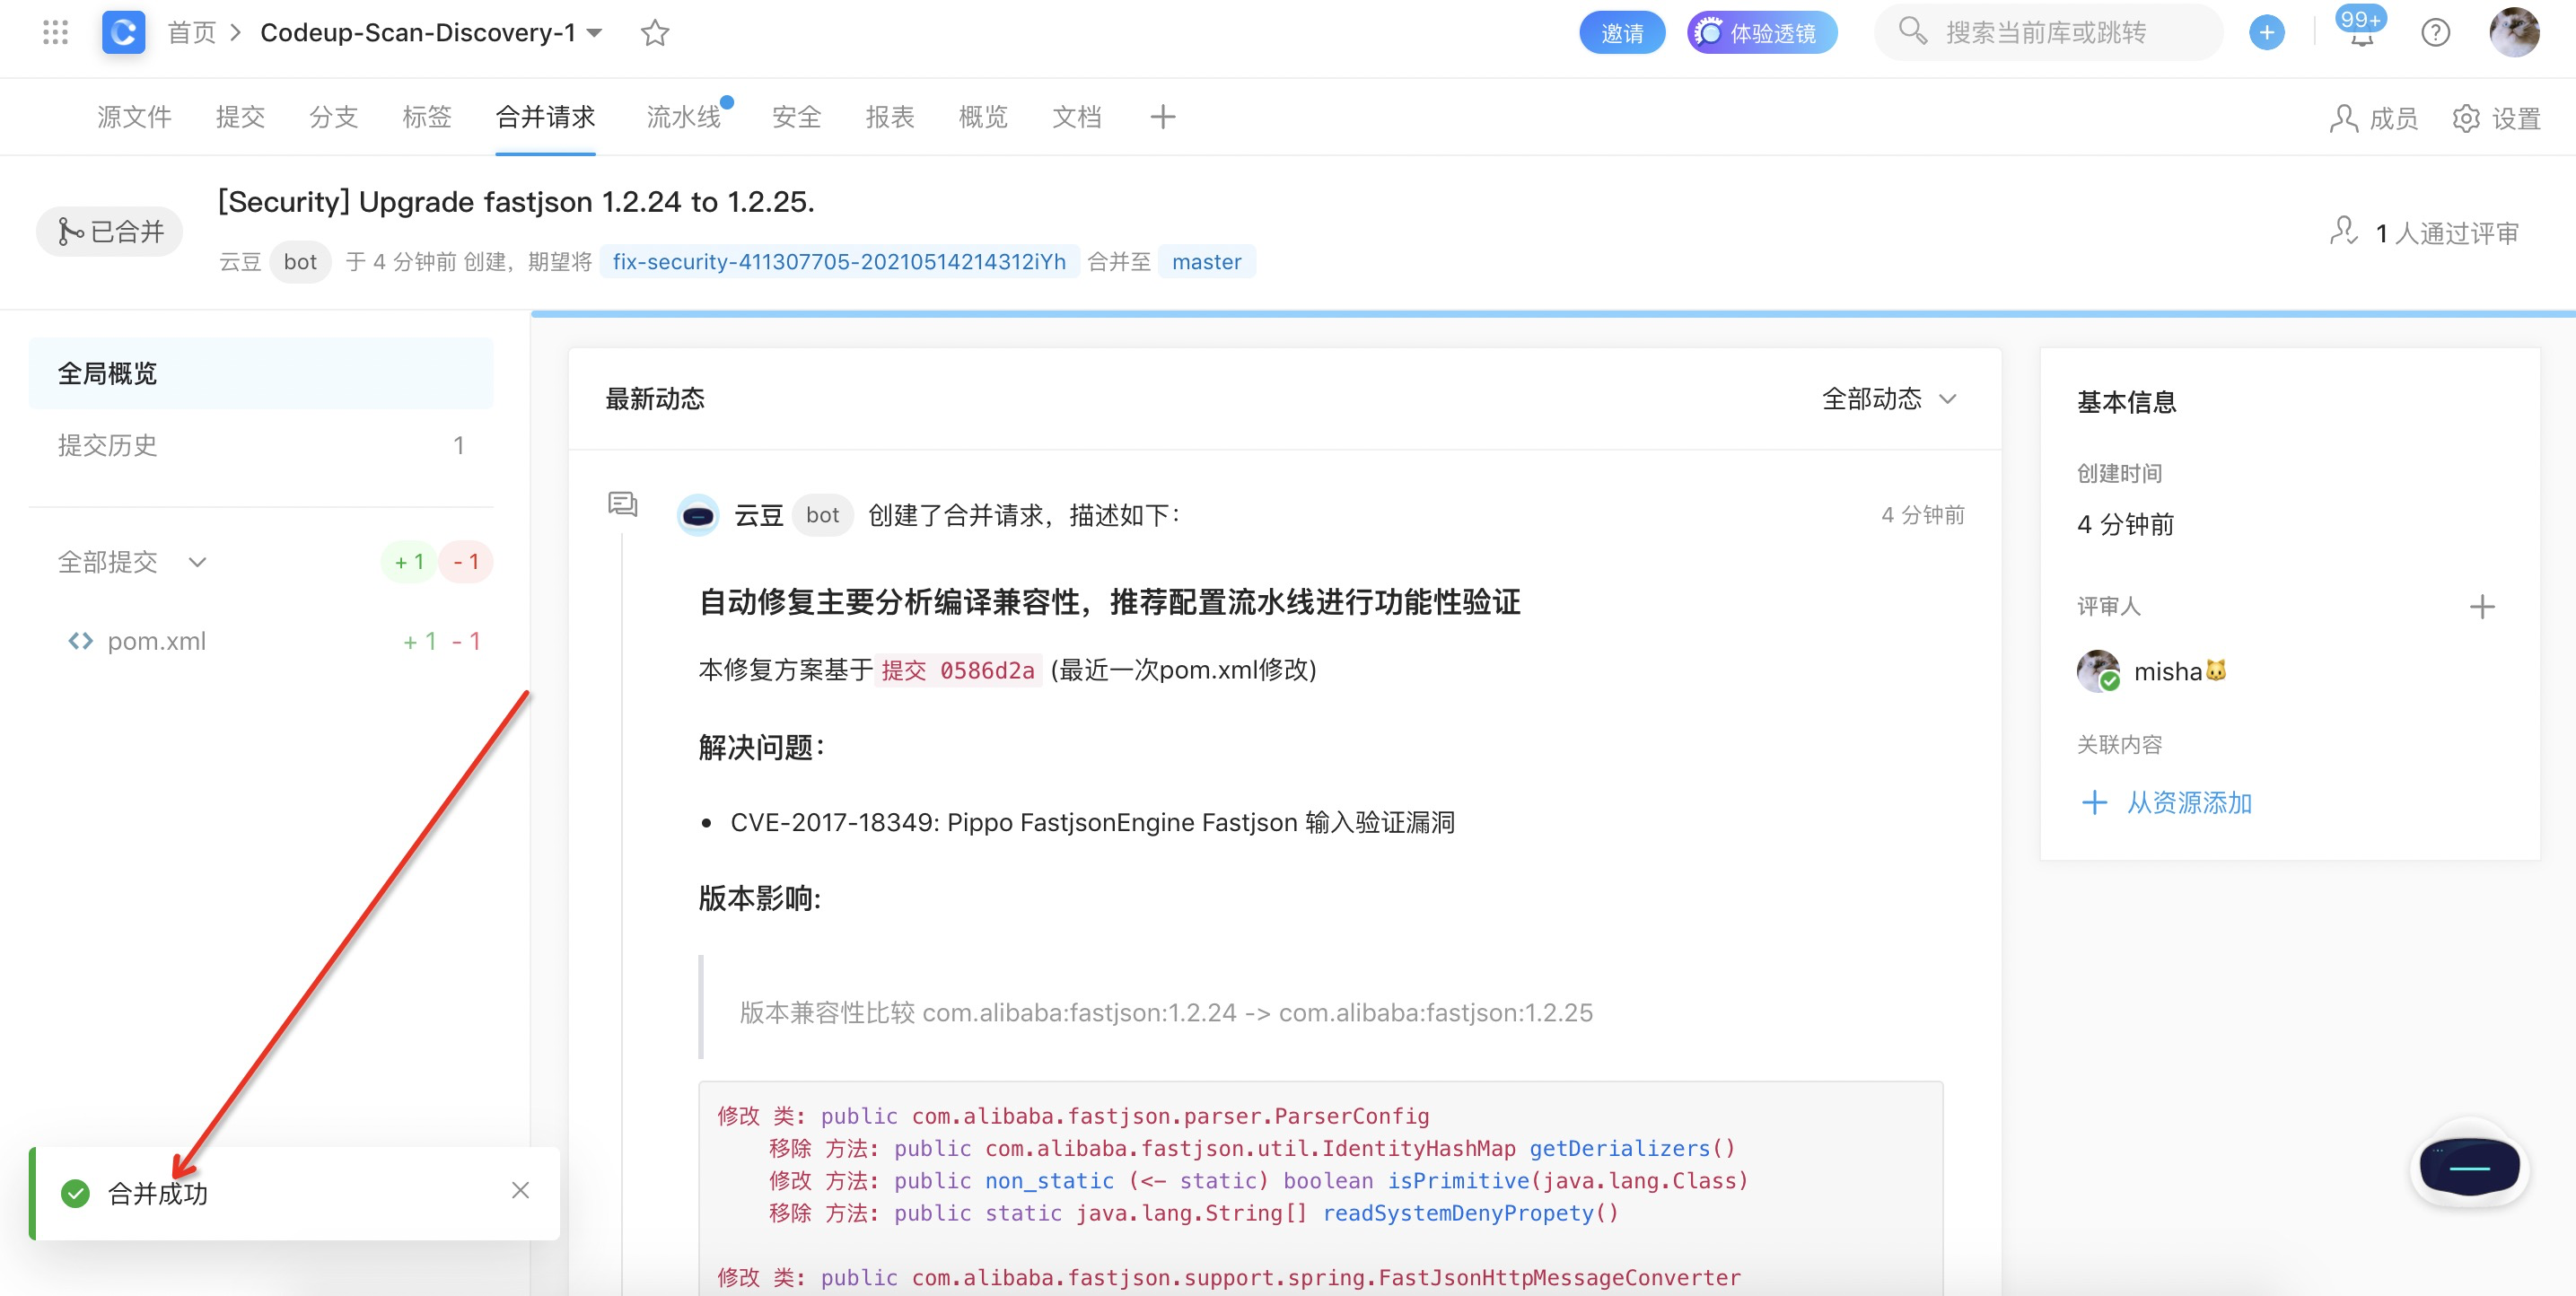This screenshot has width=2576, height=1296.
Task: Open the 概览 tab
Action: [x=983, y=117]
